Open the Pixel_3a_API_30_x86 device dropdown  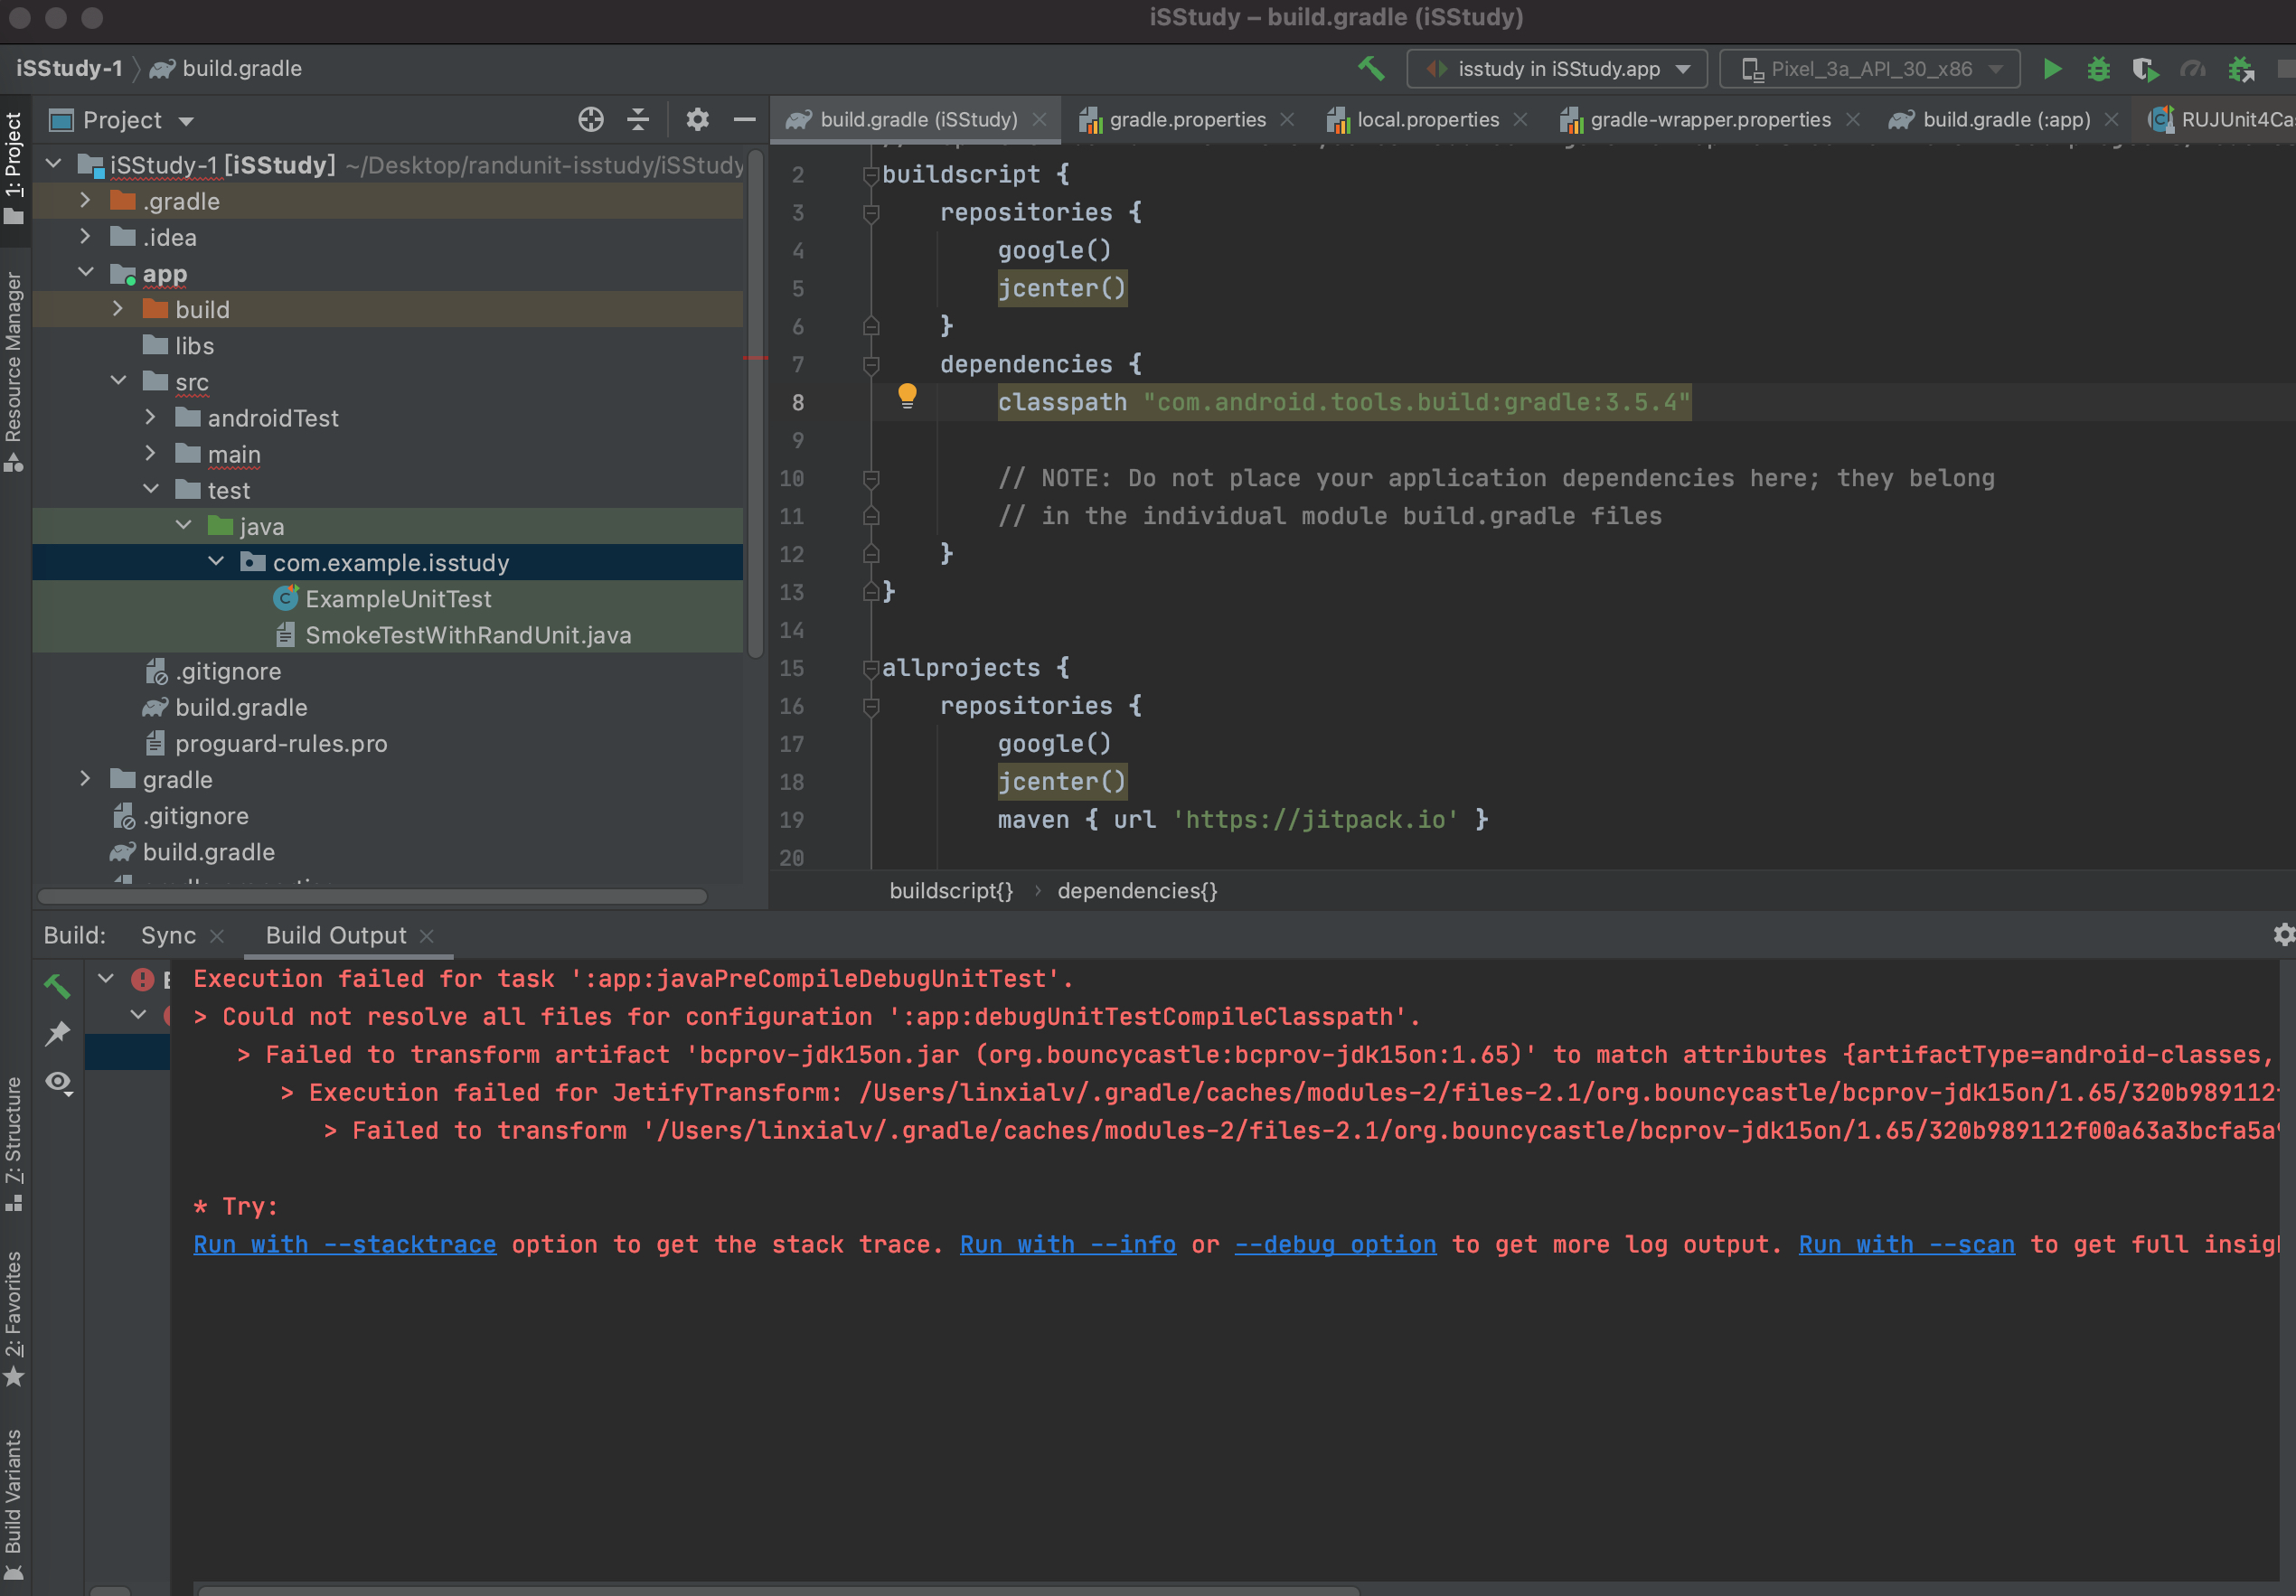(x=1869, y=69)
